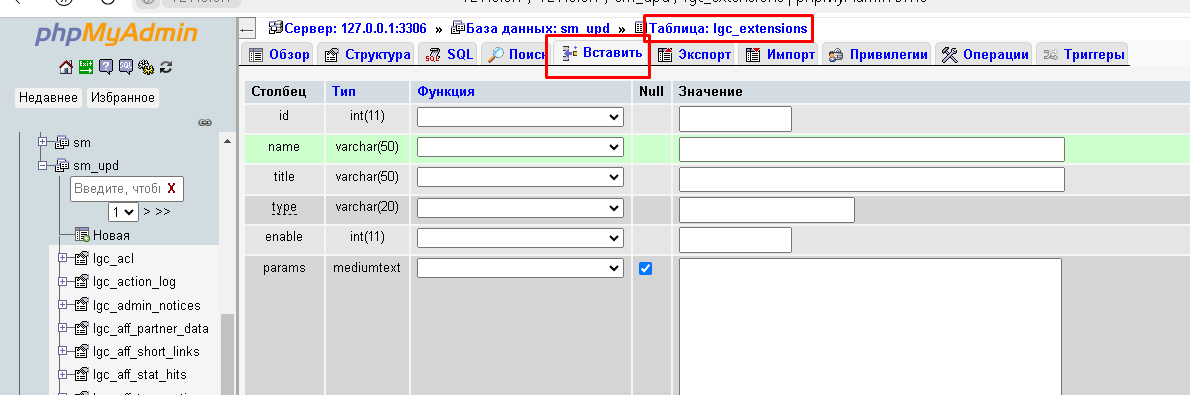Open the Привилегии tab

pos(878,54)
